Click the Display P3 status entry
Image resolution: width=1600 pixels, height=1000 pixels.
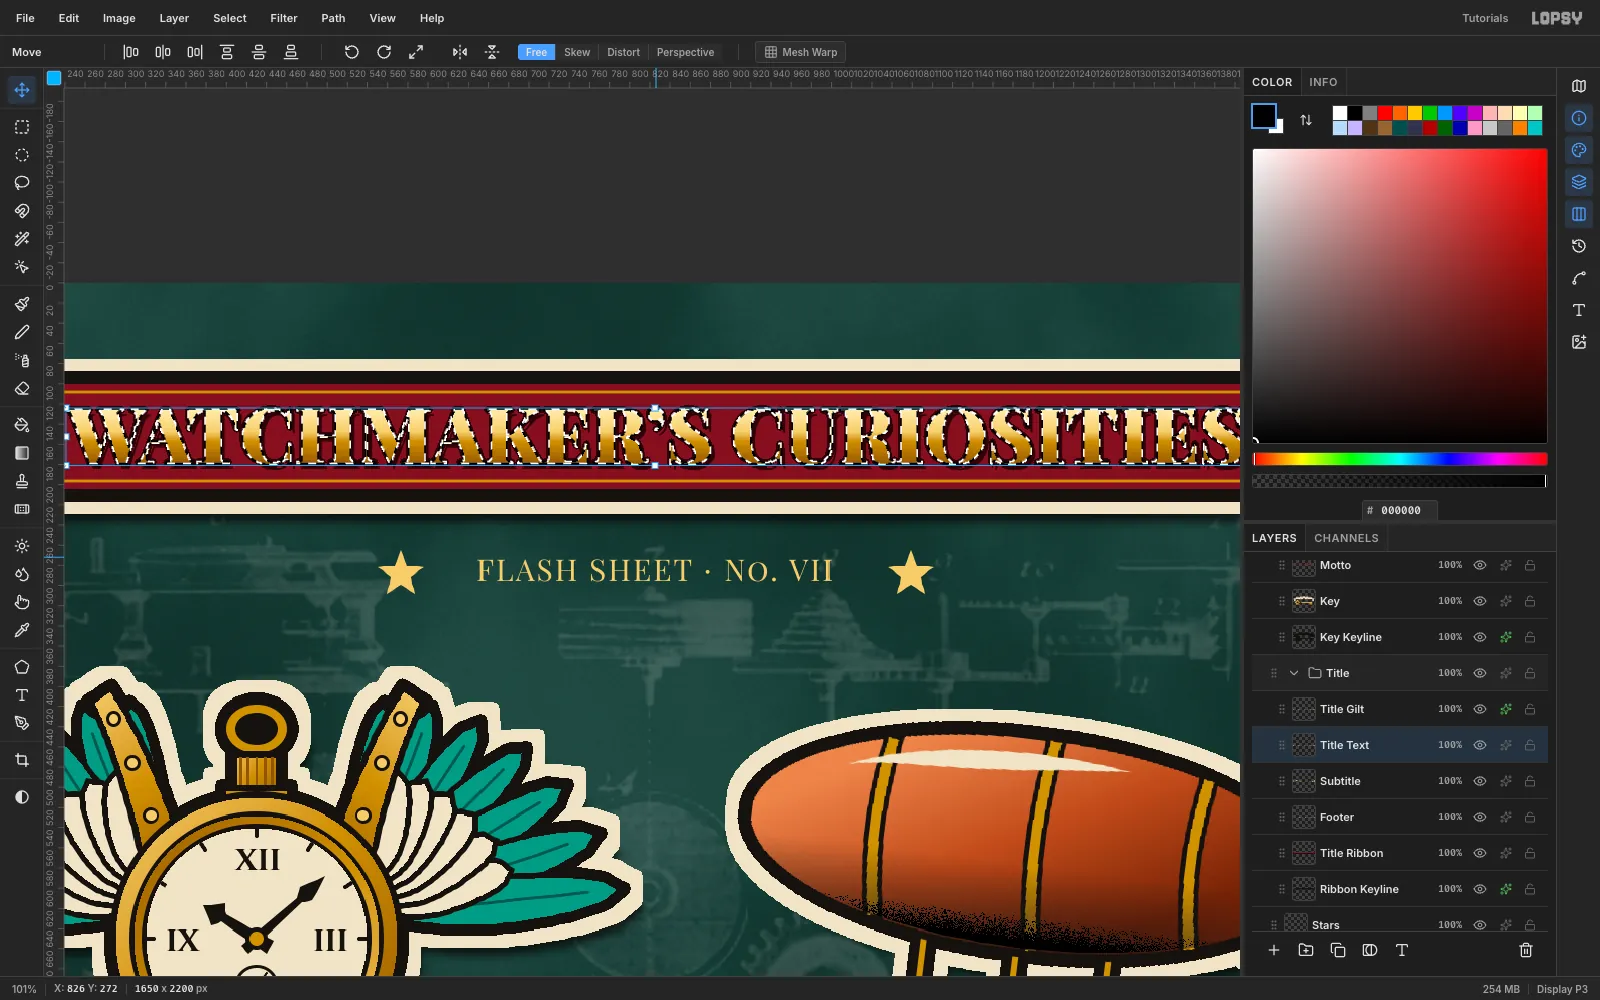tap(1562, 989)
